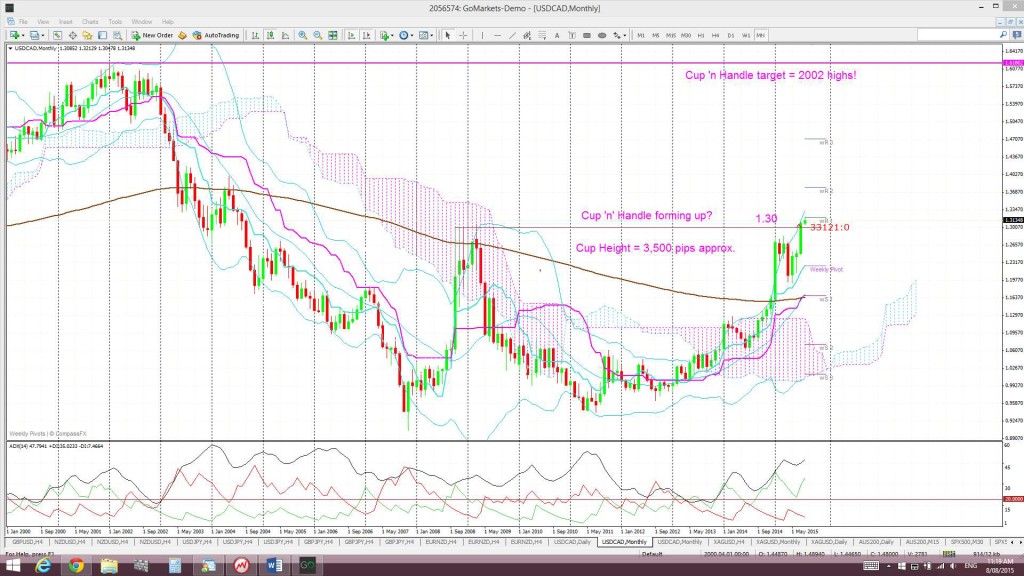Viewport: 1024px width, 576px height.
Task: Open the Market Watch window icon
Action: [57, 35]
